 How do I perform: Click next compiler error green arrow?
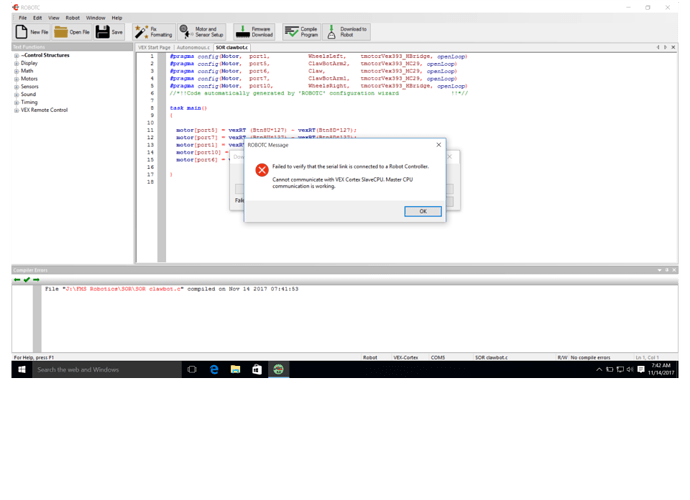(x=36, y=280)
